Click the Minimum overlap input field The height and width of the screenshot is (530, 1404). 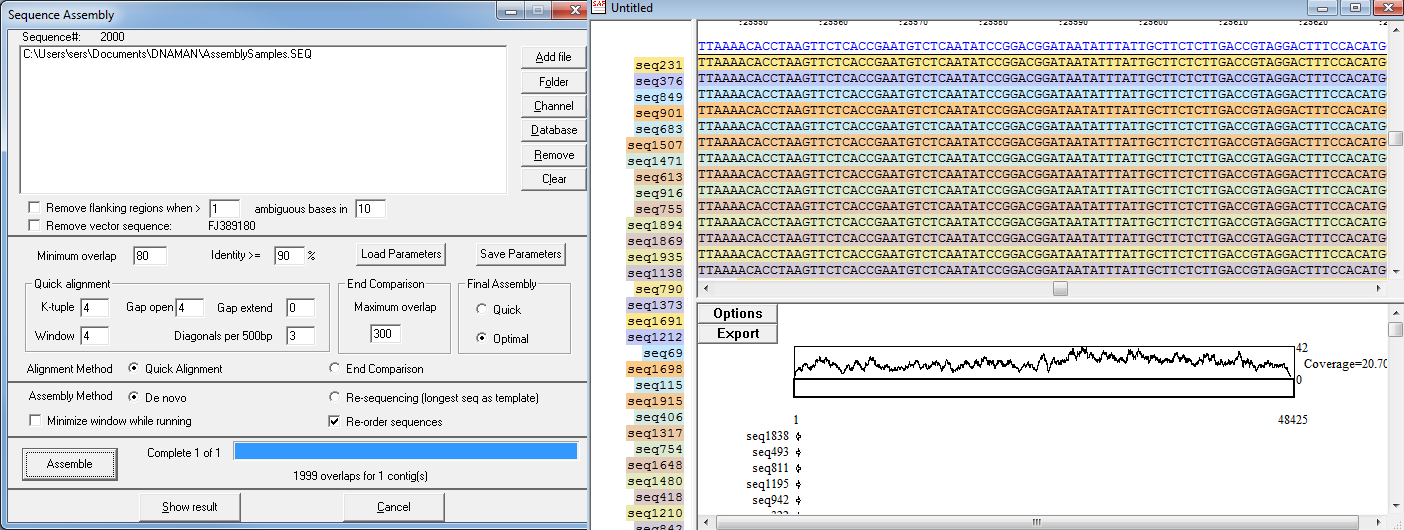coord(150,256)
